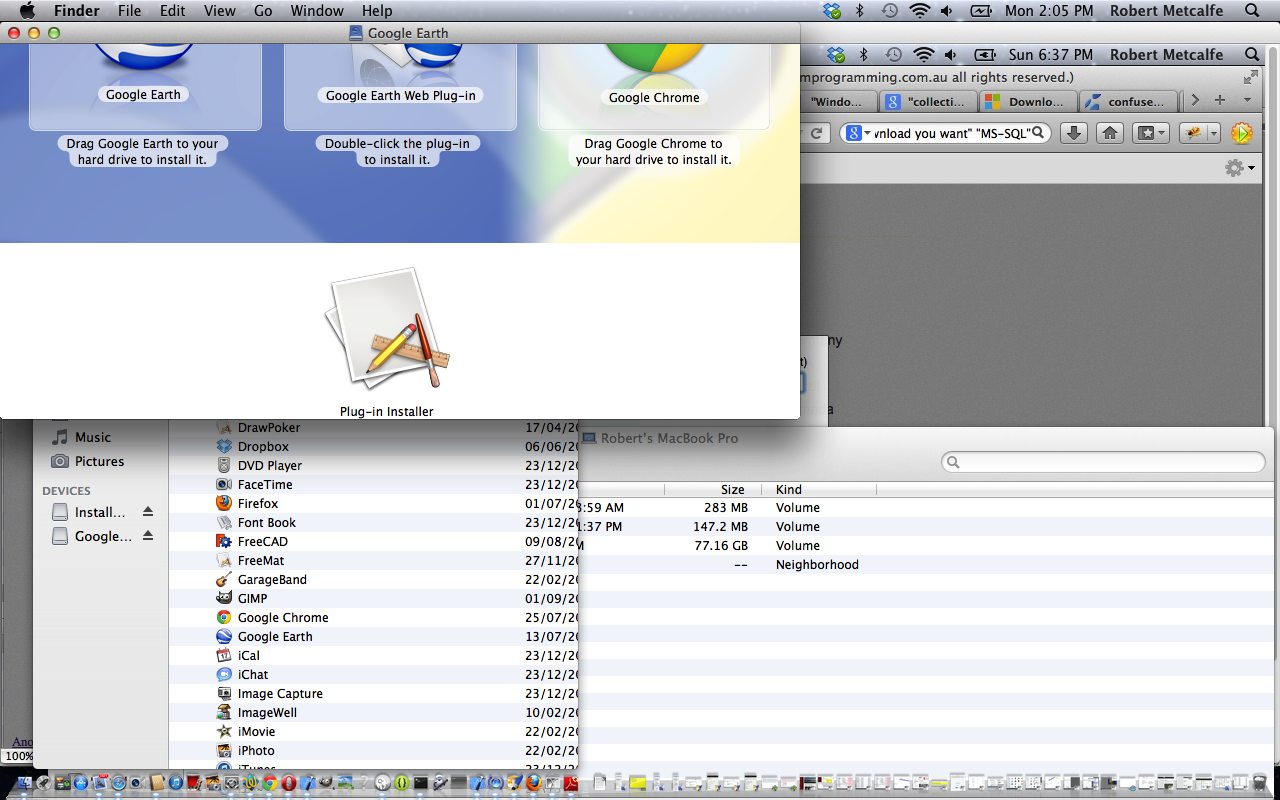1280x800 pixels.
Task: Click the Google Earth installer icon
Action: coord(144,60)
